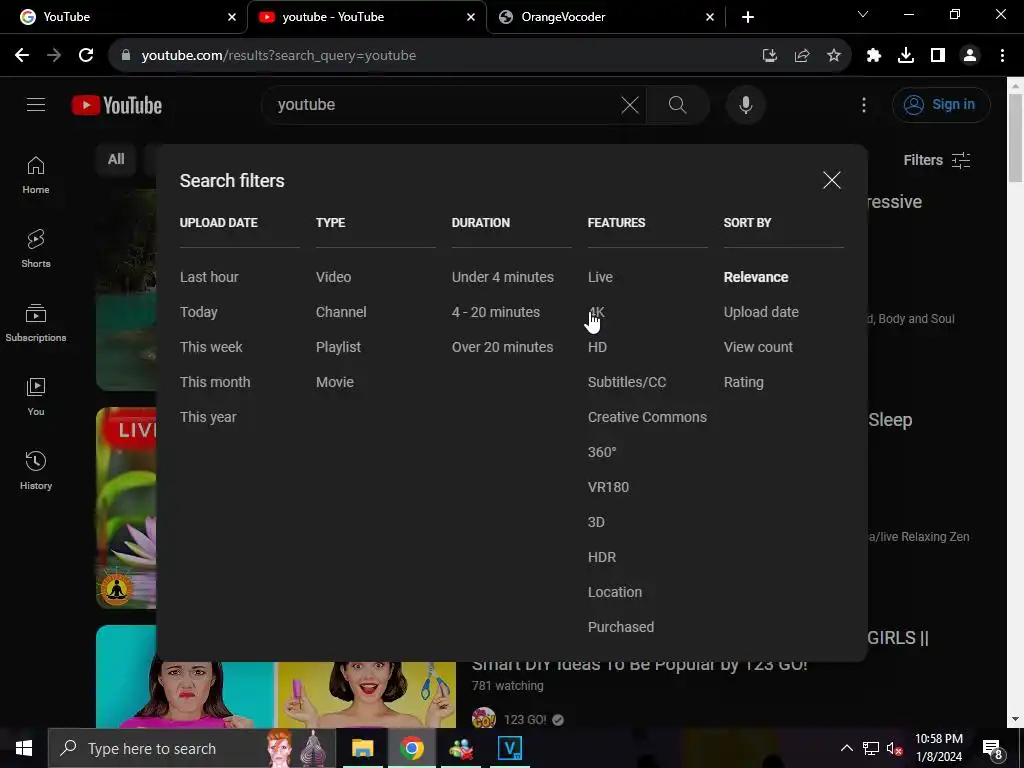The image size is (1024, 768).
Task: Set type filter to Playlist
Action: (x=338, y=347)
